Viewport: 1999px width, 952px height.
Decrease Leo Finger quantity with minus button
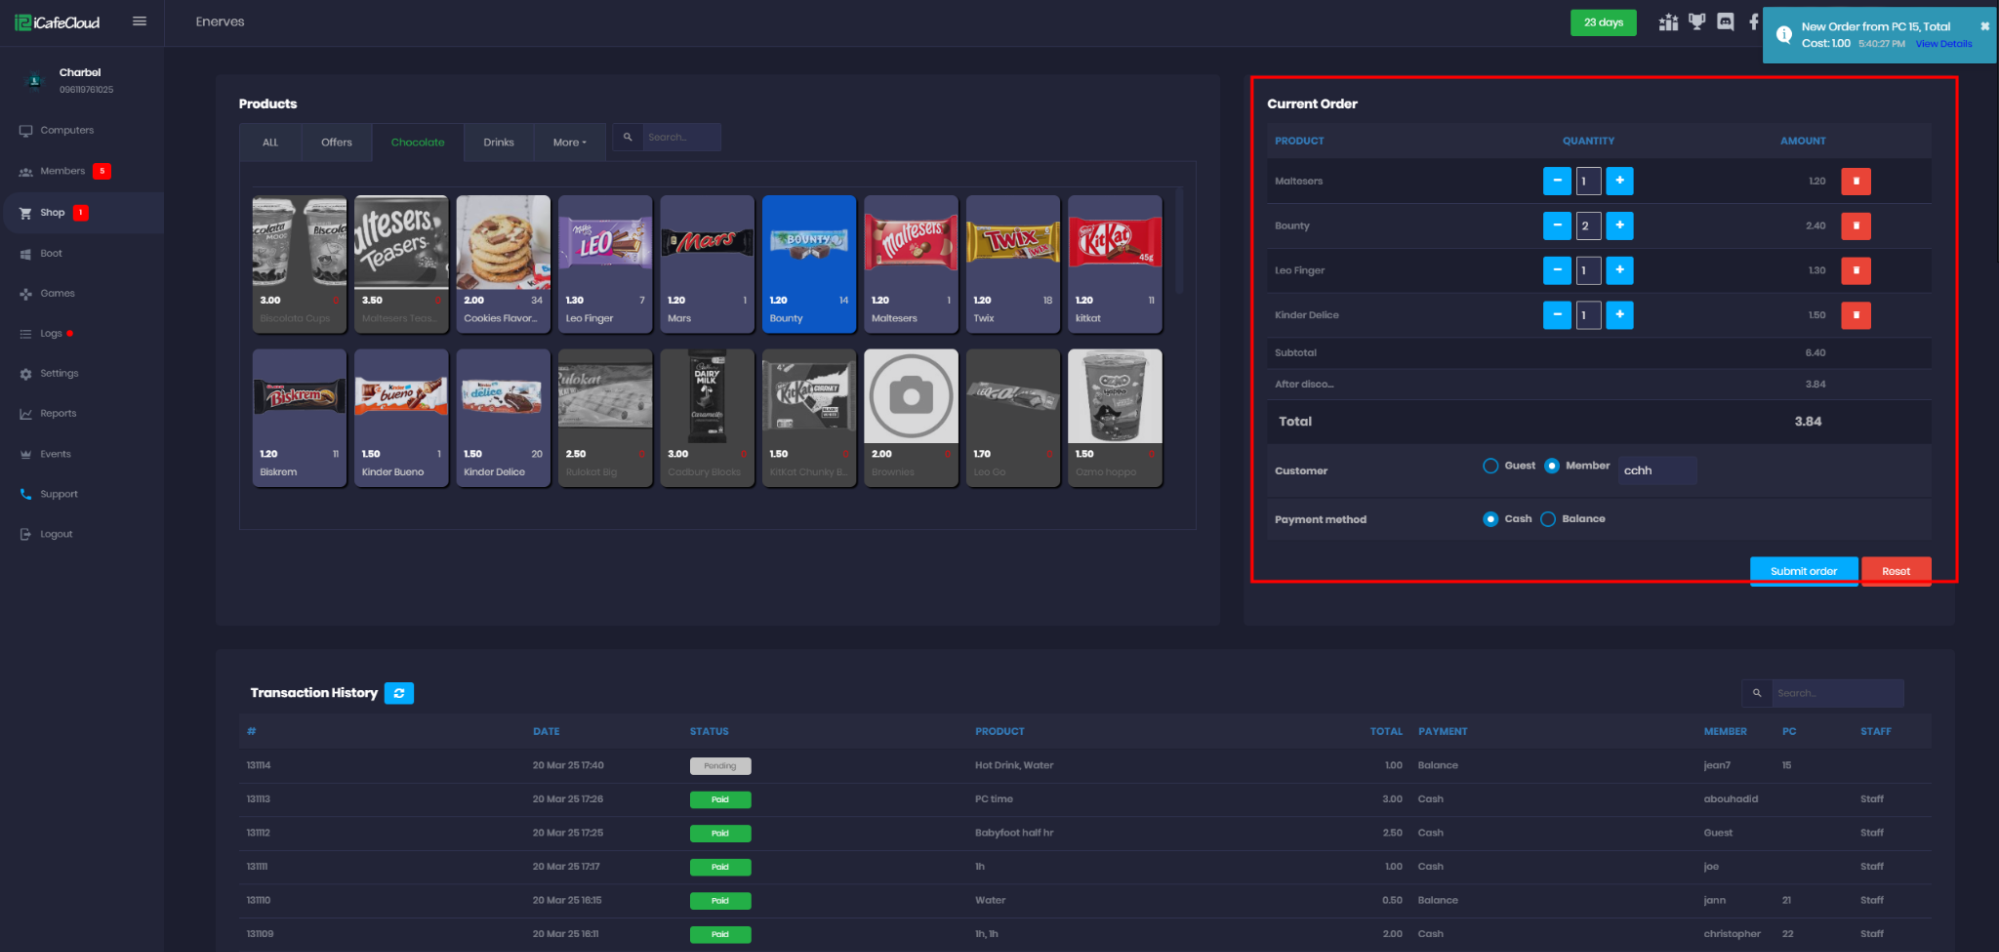coord(1557,270)
